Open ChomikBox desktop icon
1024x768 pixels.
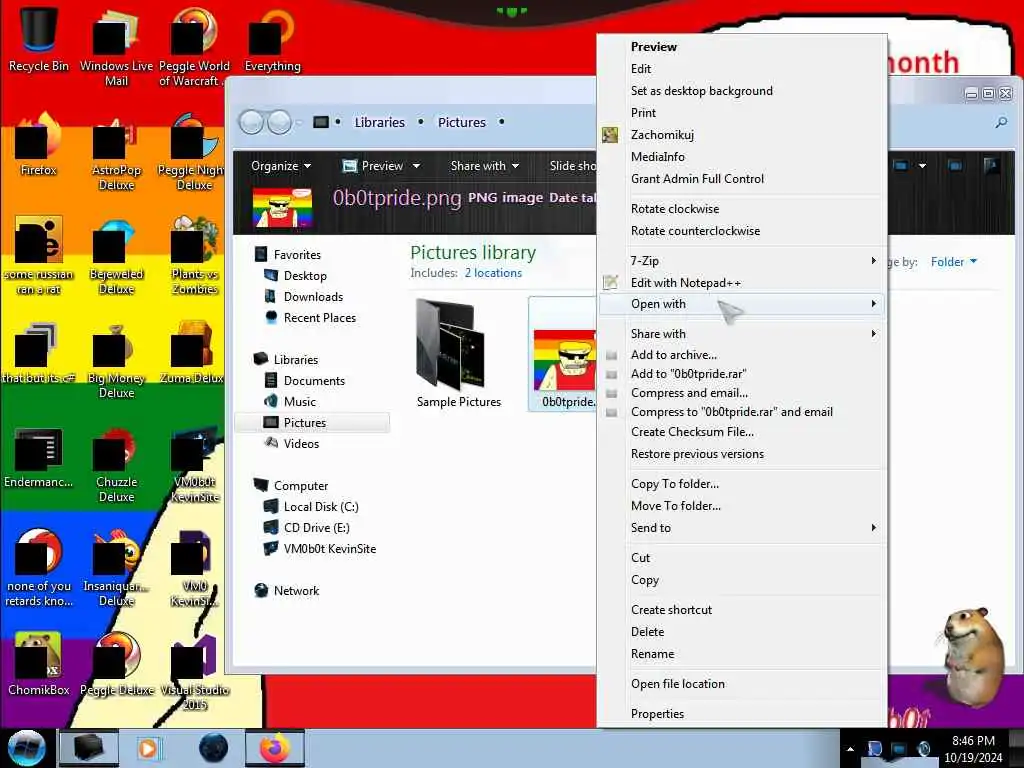39,664
